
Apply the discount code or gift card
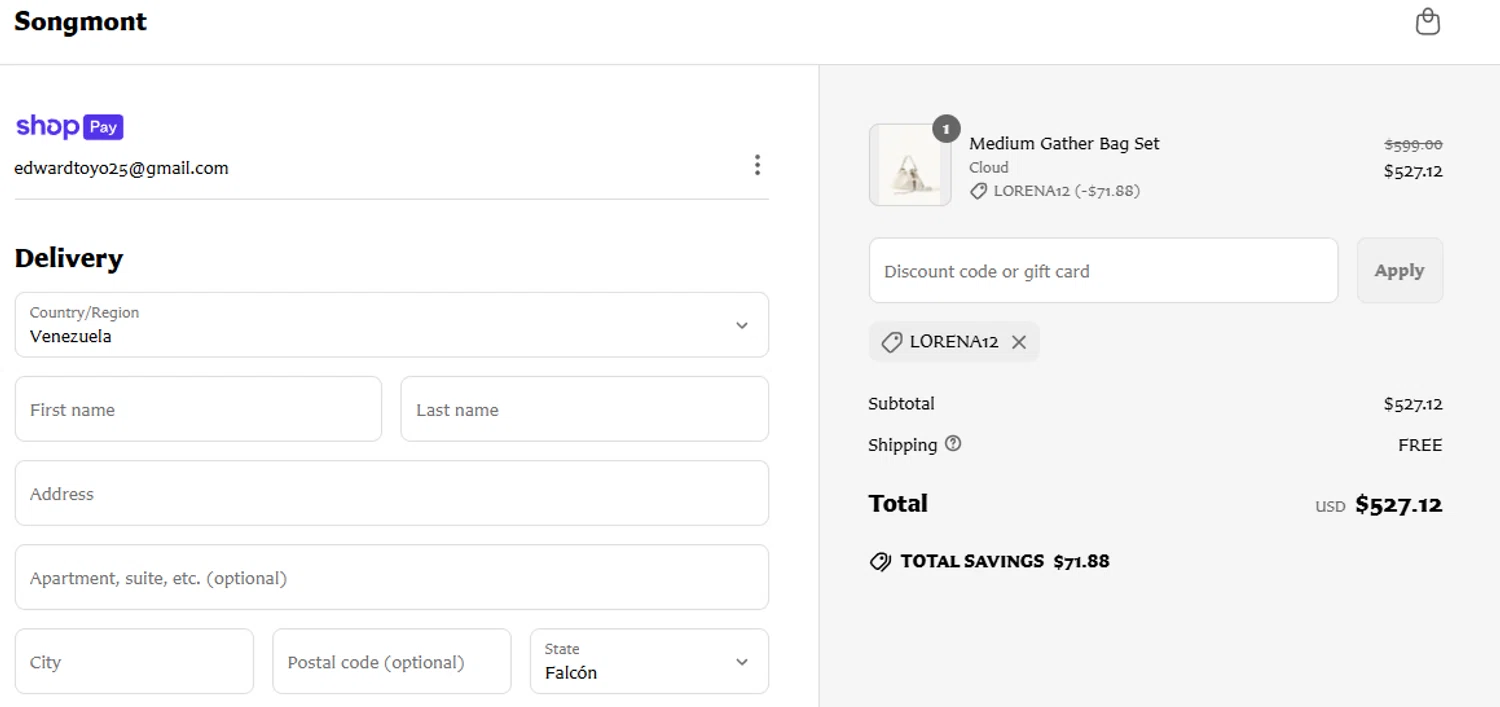[1399, 270]
